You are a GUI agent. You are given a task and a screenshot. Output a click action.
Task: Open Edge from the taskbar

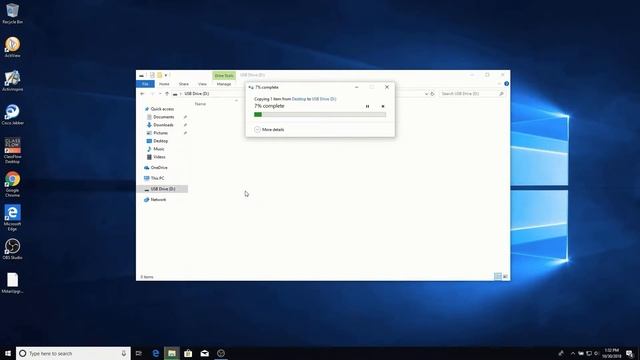pyautogui.click(x=156, y=353)
